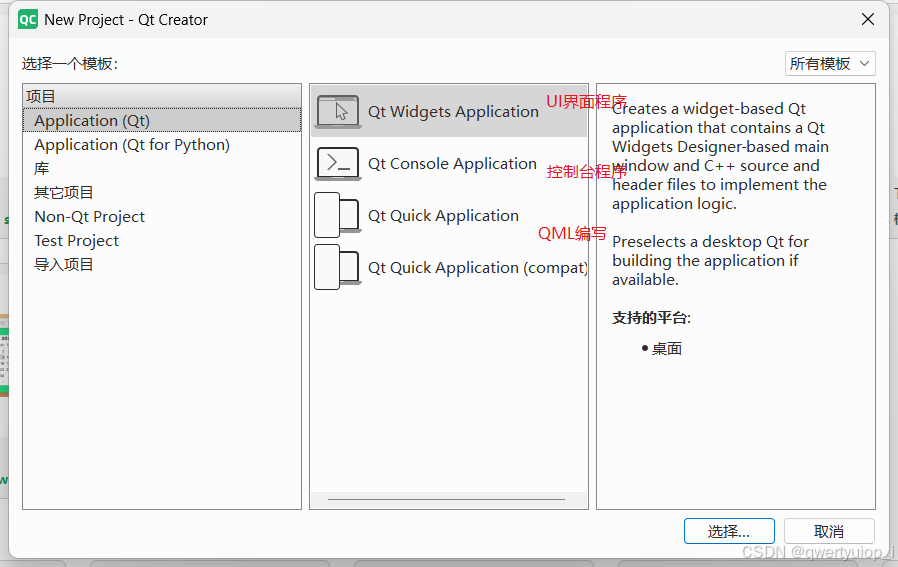Close the New Project dialog
The width and height of the screenshot is (898, 567).
click(x=868, y=19)
